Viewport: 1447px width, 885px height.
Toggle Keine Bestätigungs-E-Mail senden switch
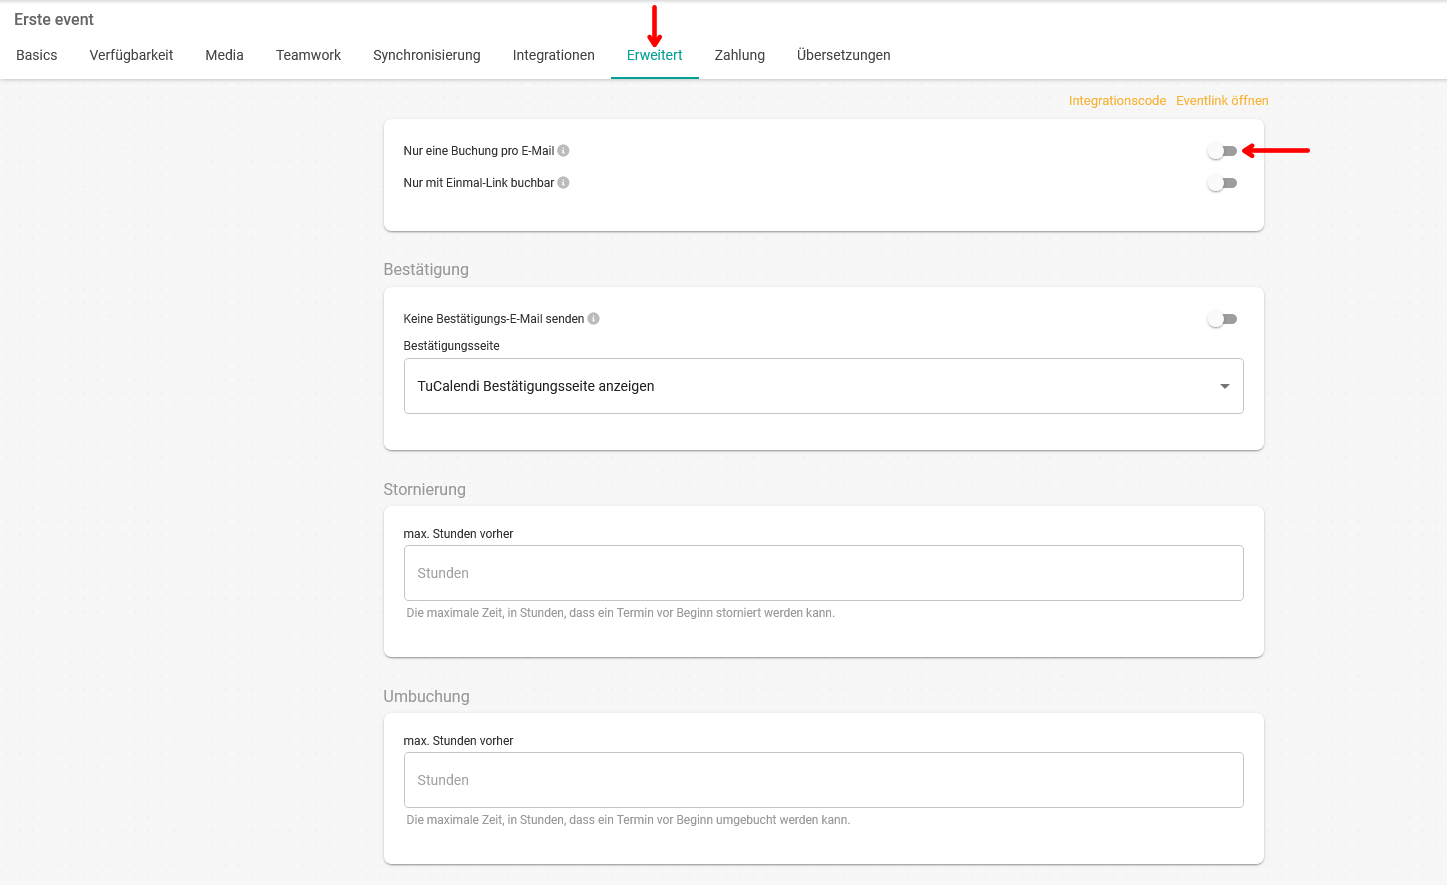point(1222,319)
